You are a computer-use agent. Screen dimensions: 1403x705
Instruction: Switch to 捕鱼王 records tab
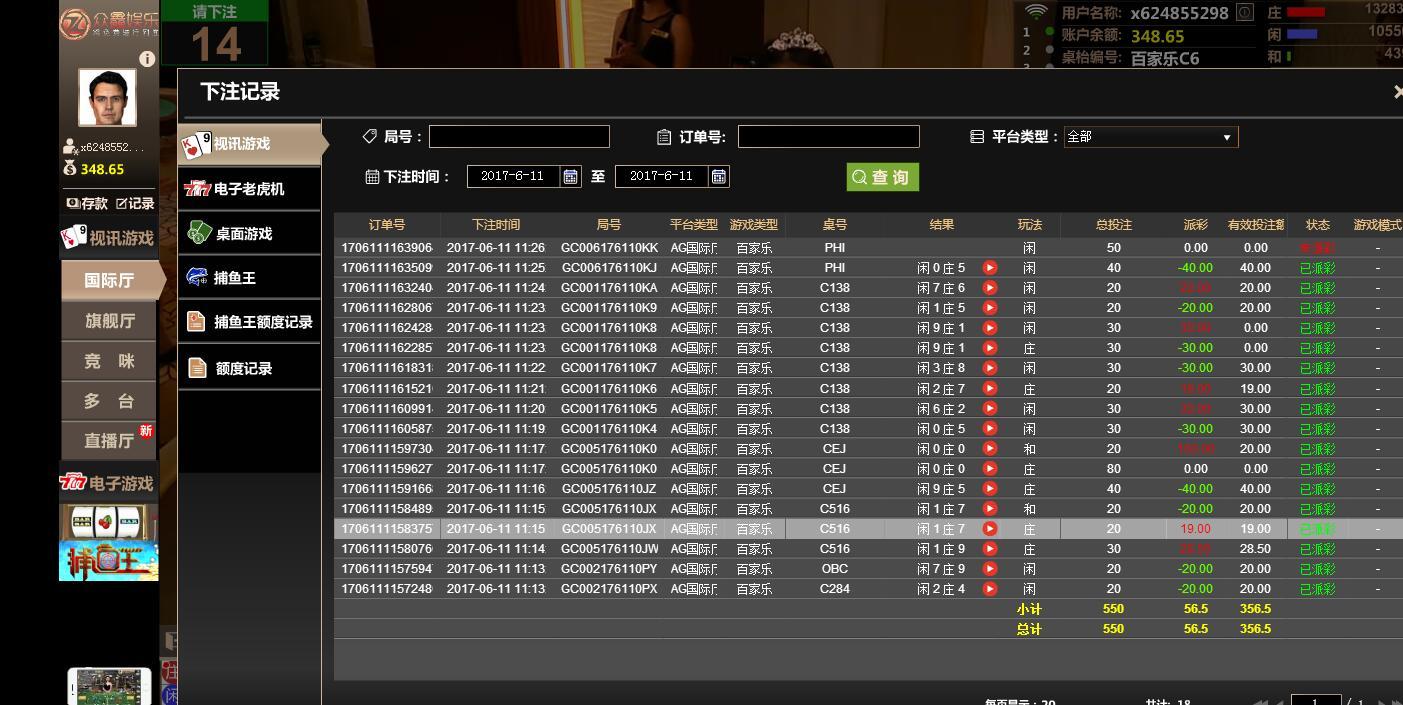click(x=249, y=278)
